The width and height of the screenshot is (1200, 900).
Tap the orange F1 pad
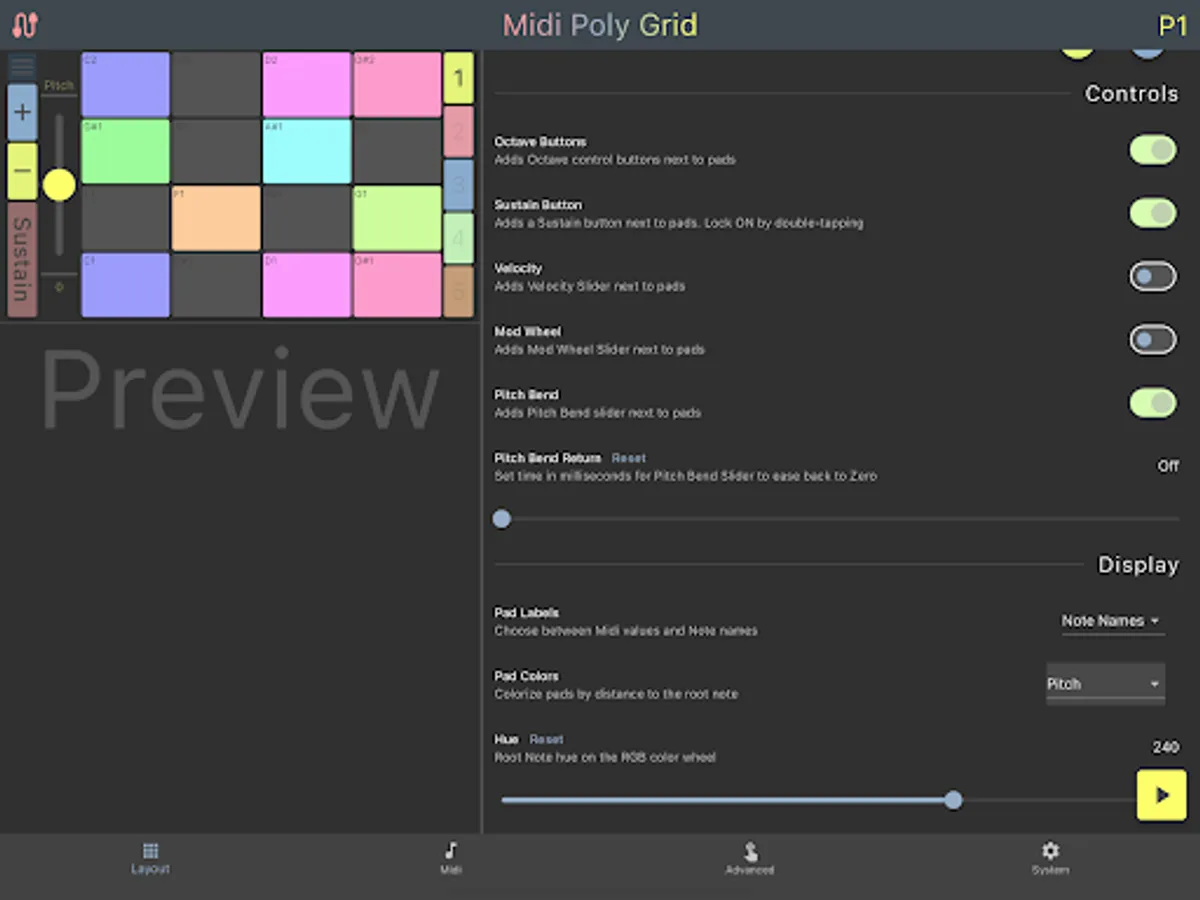point(216,218)
